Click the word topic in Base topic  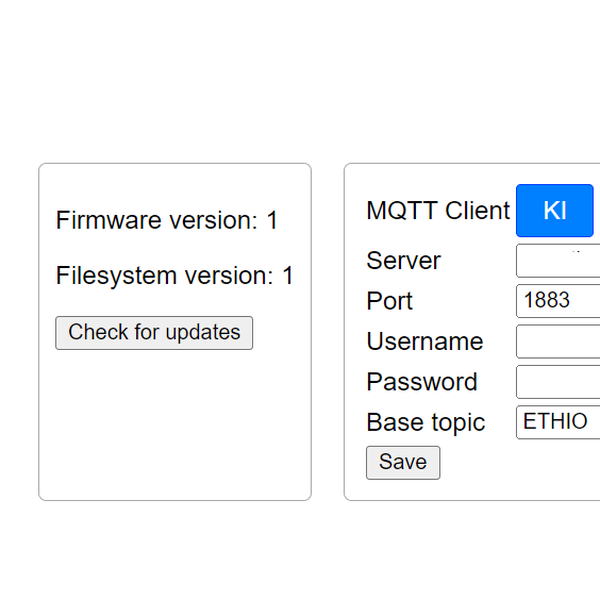(x=456, y=423)
